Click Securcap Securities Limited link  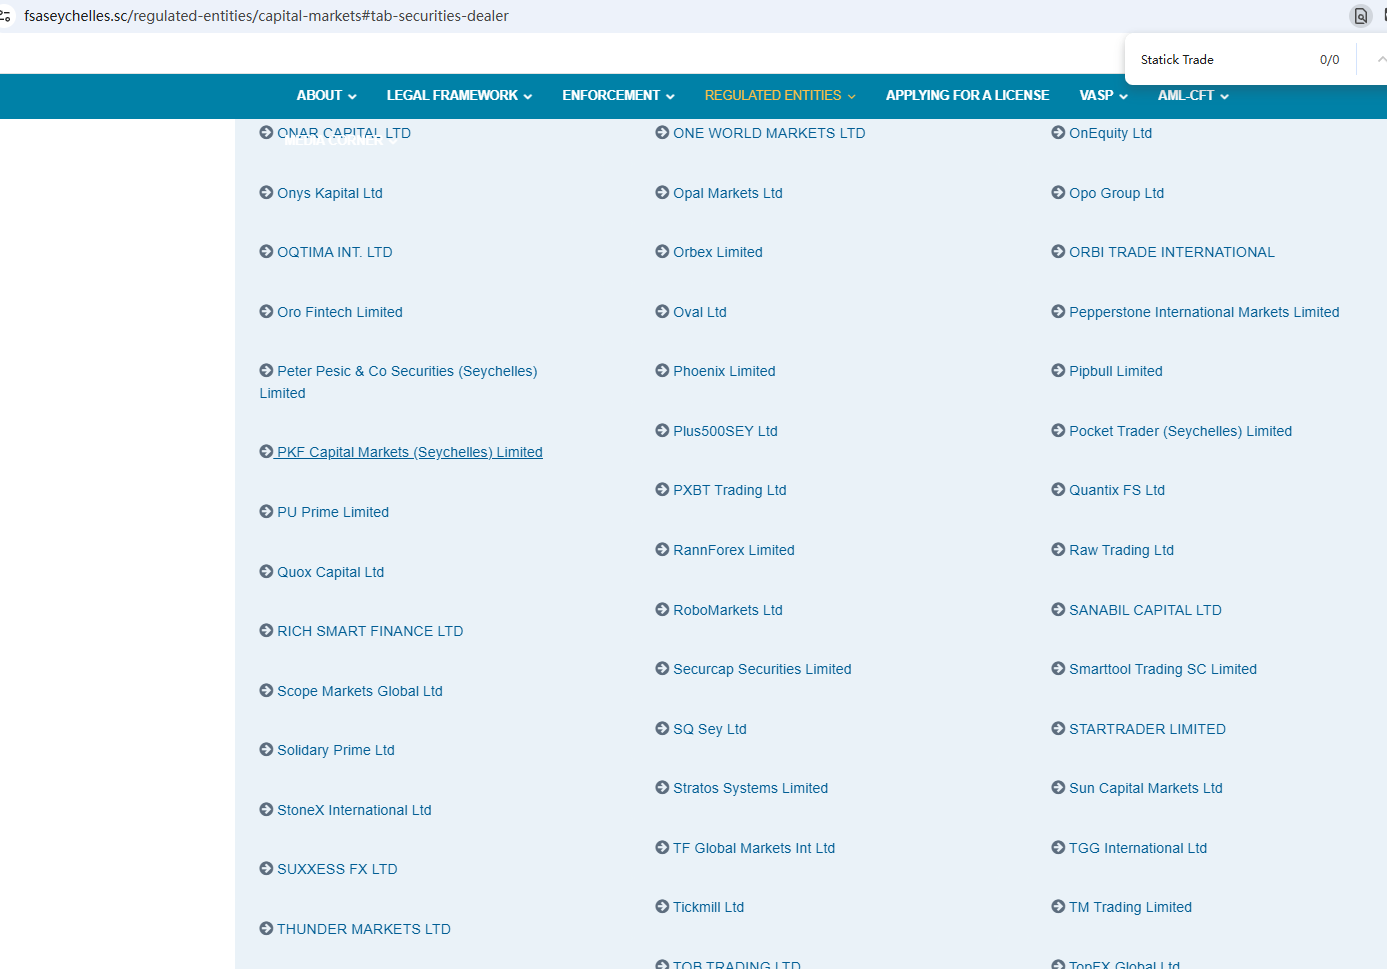pyautogui.click(x=762, y=669)
